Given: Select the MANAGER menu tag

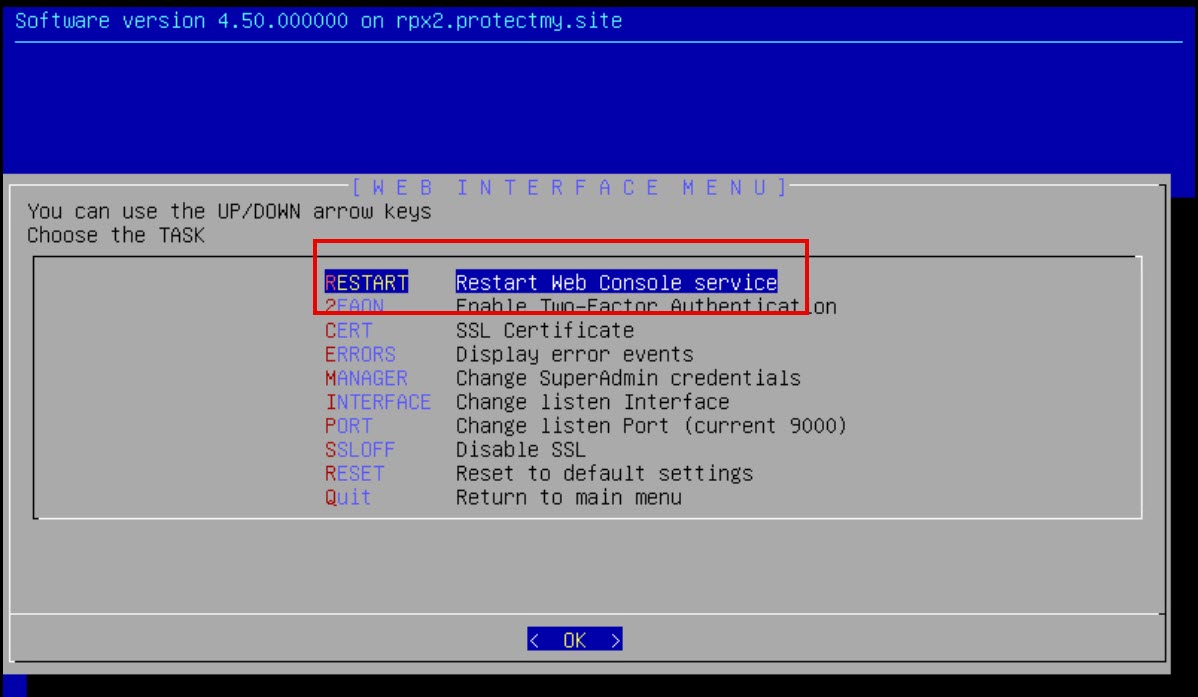Looking at the screenshot, I should pos(366,379).
